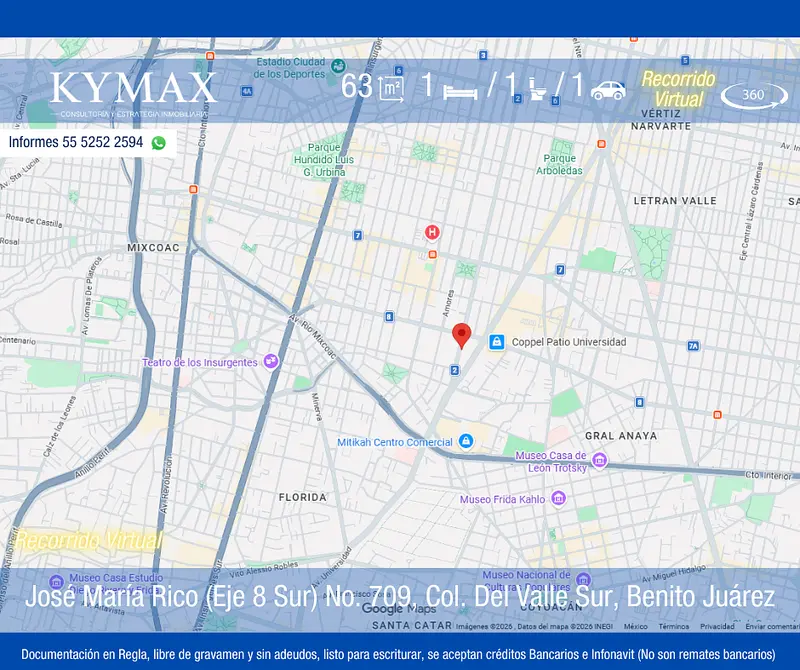Click the 7A route shield

coord(693,346)
